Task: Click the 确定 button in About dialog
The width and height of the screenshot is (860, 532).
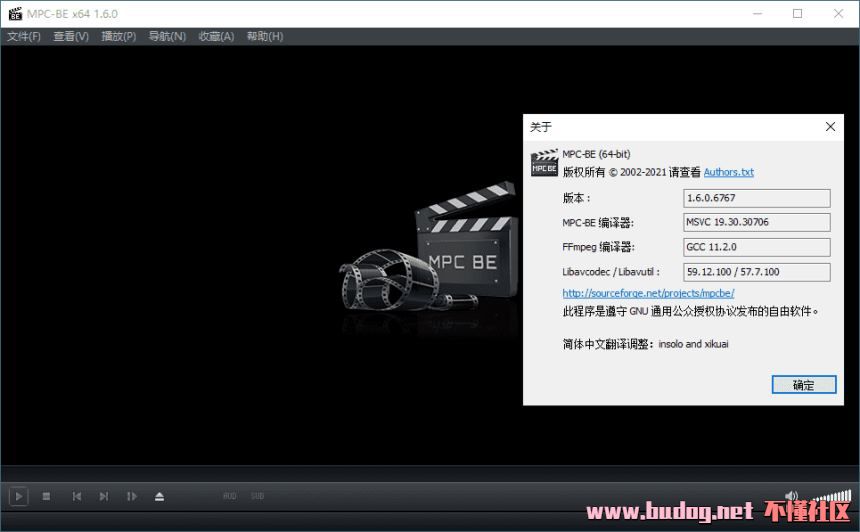Action: [x=803, y=385]
